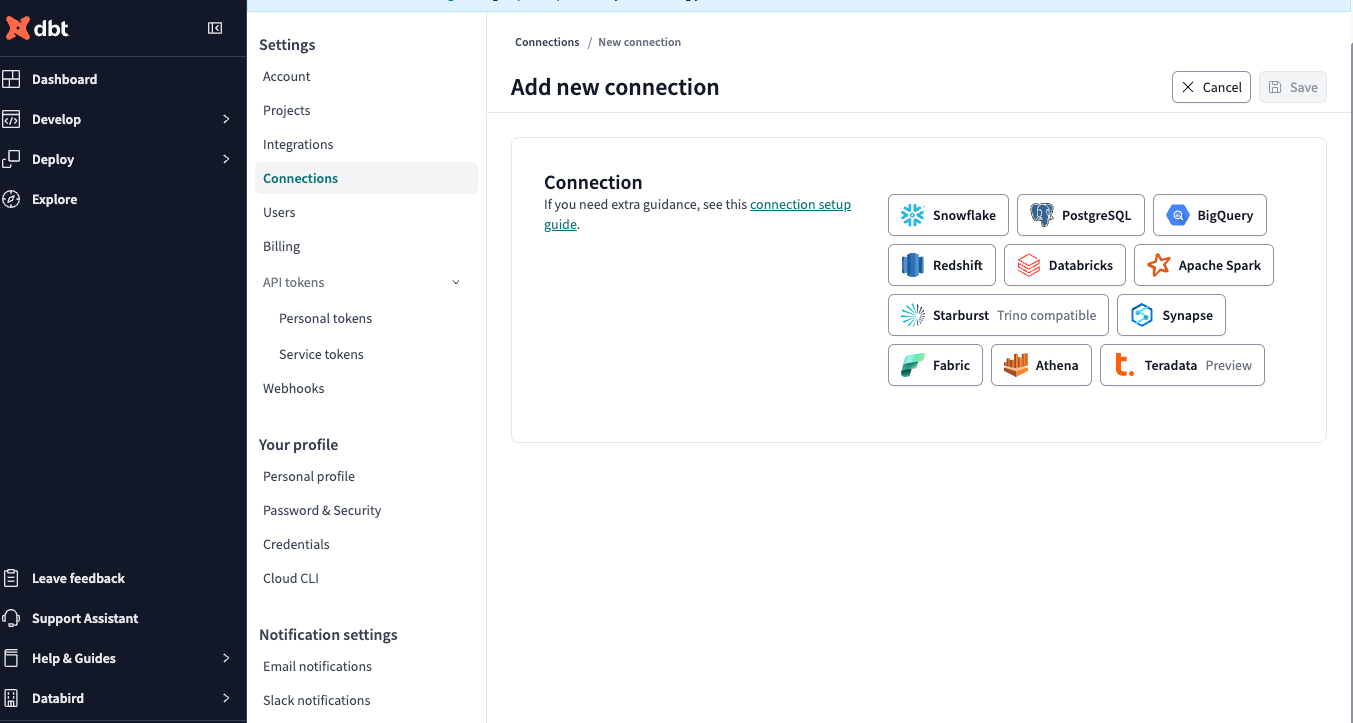The image size is (1353, 723).
Task: Click the dbt logo
Action: click(37, 28)
